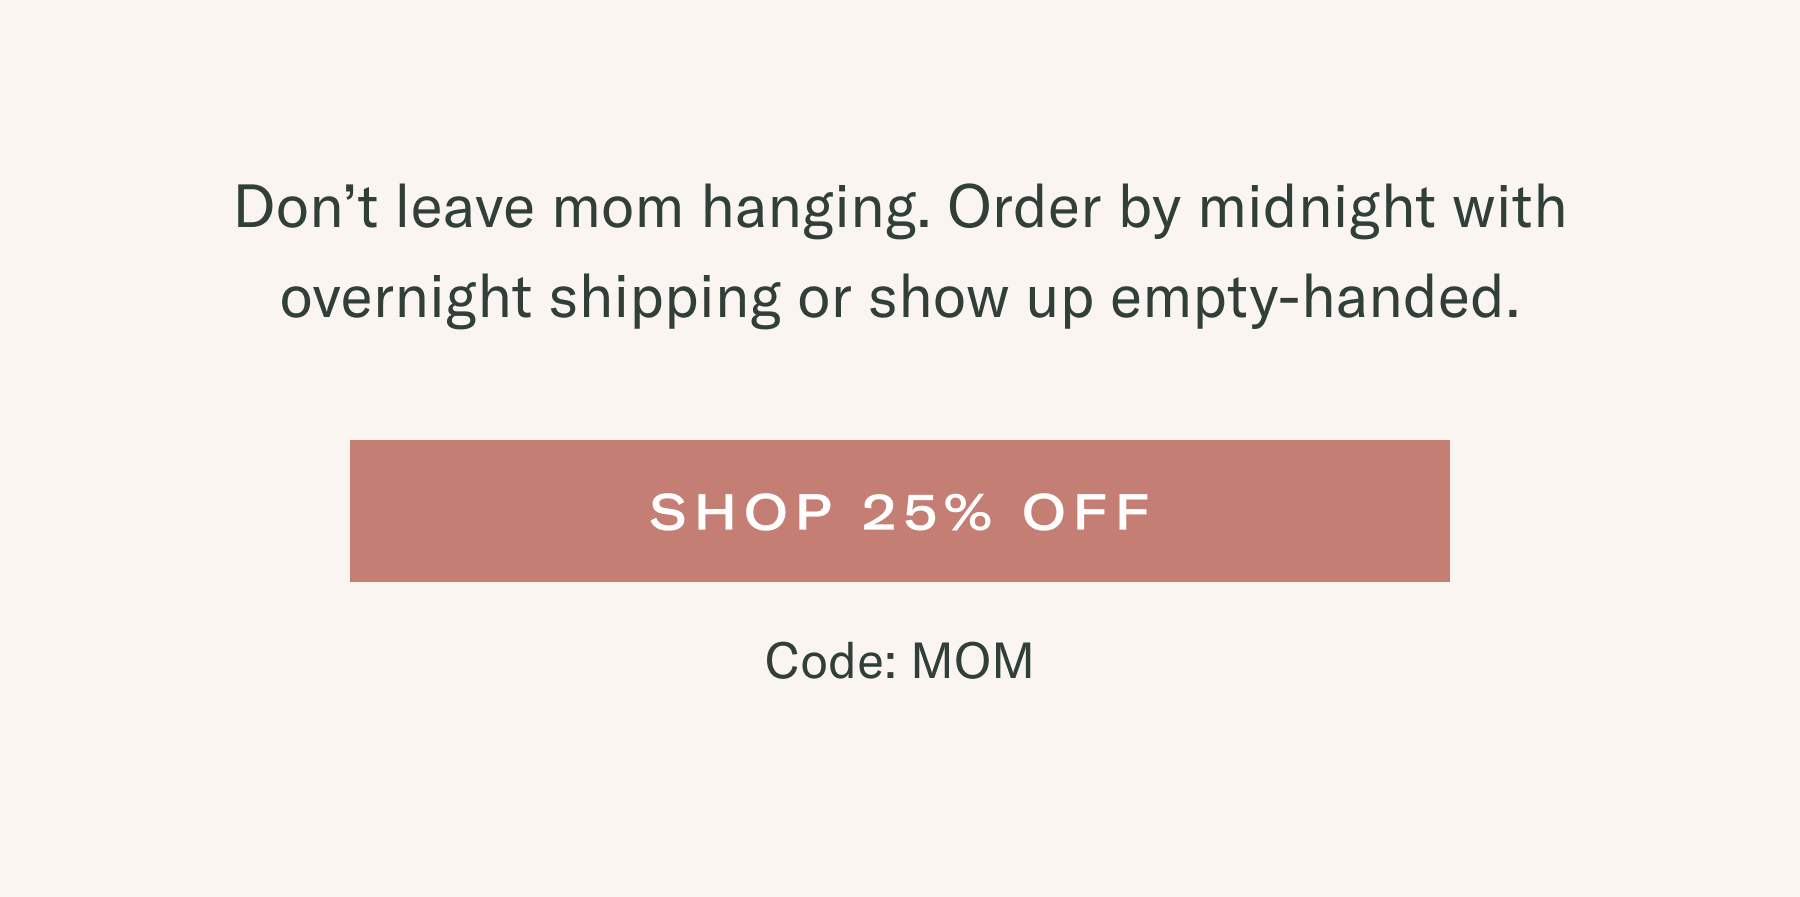Click the word 'OFF' on the button
1800x897 pixels.
(1087, 512)
